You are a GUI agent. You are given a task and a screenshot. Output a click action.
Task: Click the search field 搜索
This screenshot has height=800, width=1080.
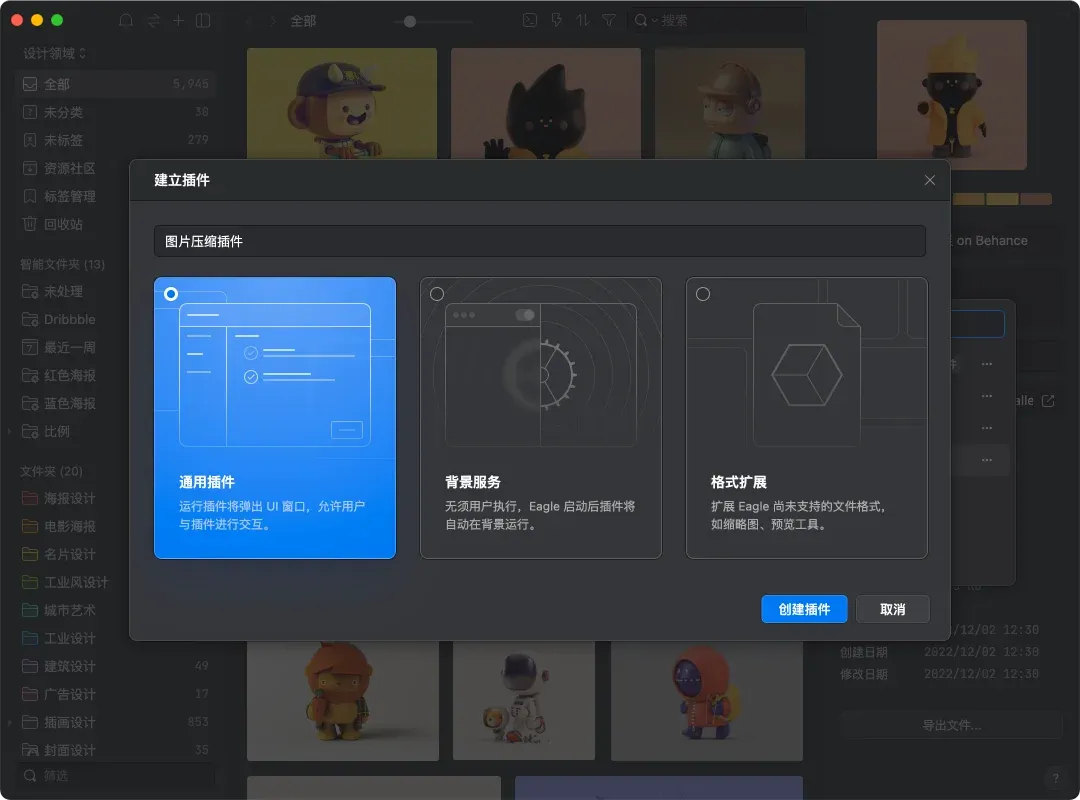717,21
